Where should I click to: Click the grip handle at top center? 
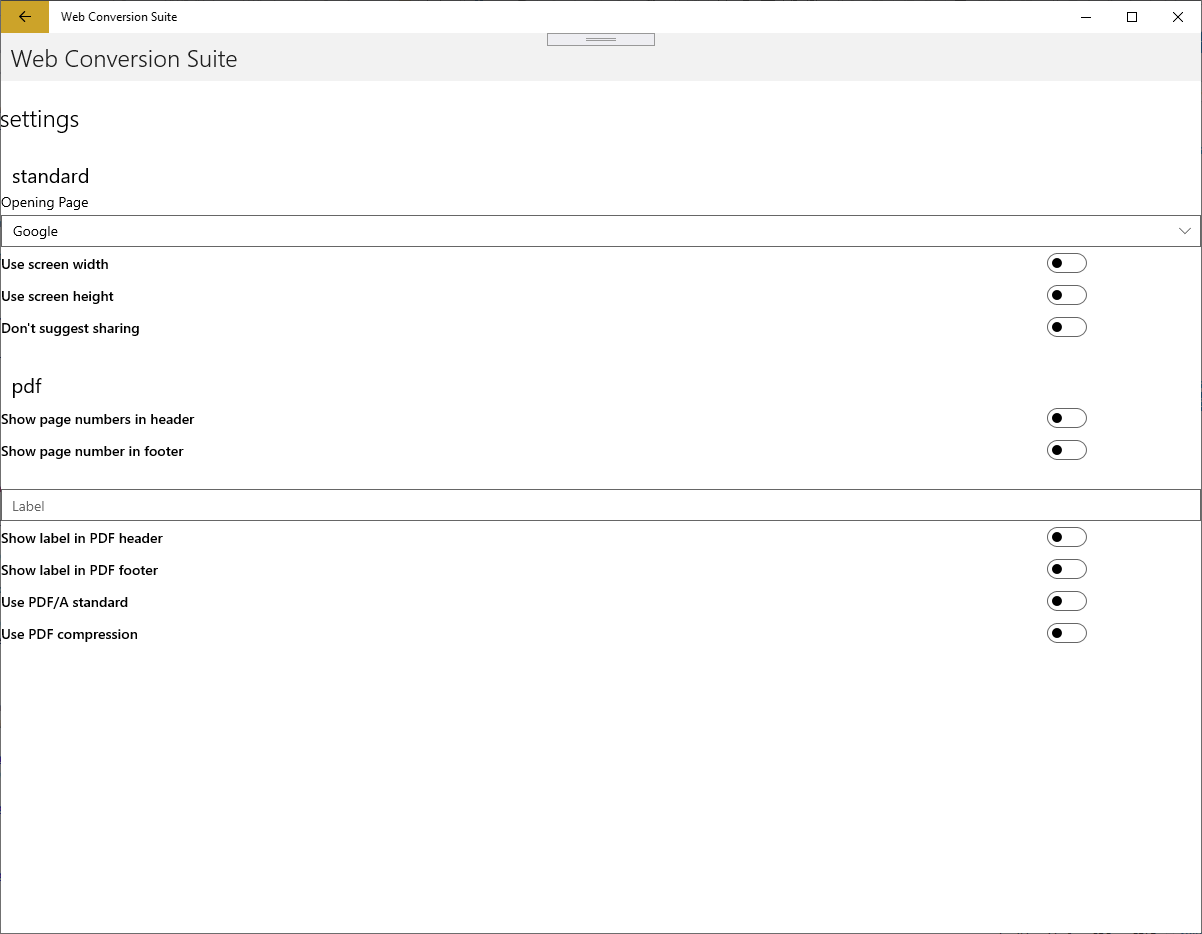point(600,39)
